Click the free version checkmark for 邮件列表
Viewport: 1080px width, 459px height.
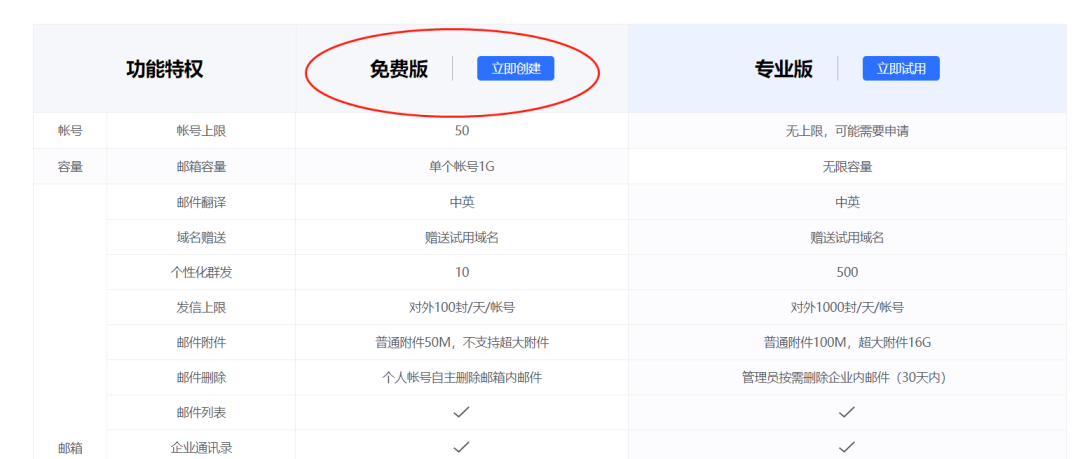461,412
